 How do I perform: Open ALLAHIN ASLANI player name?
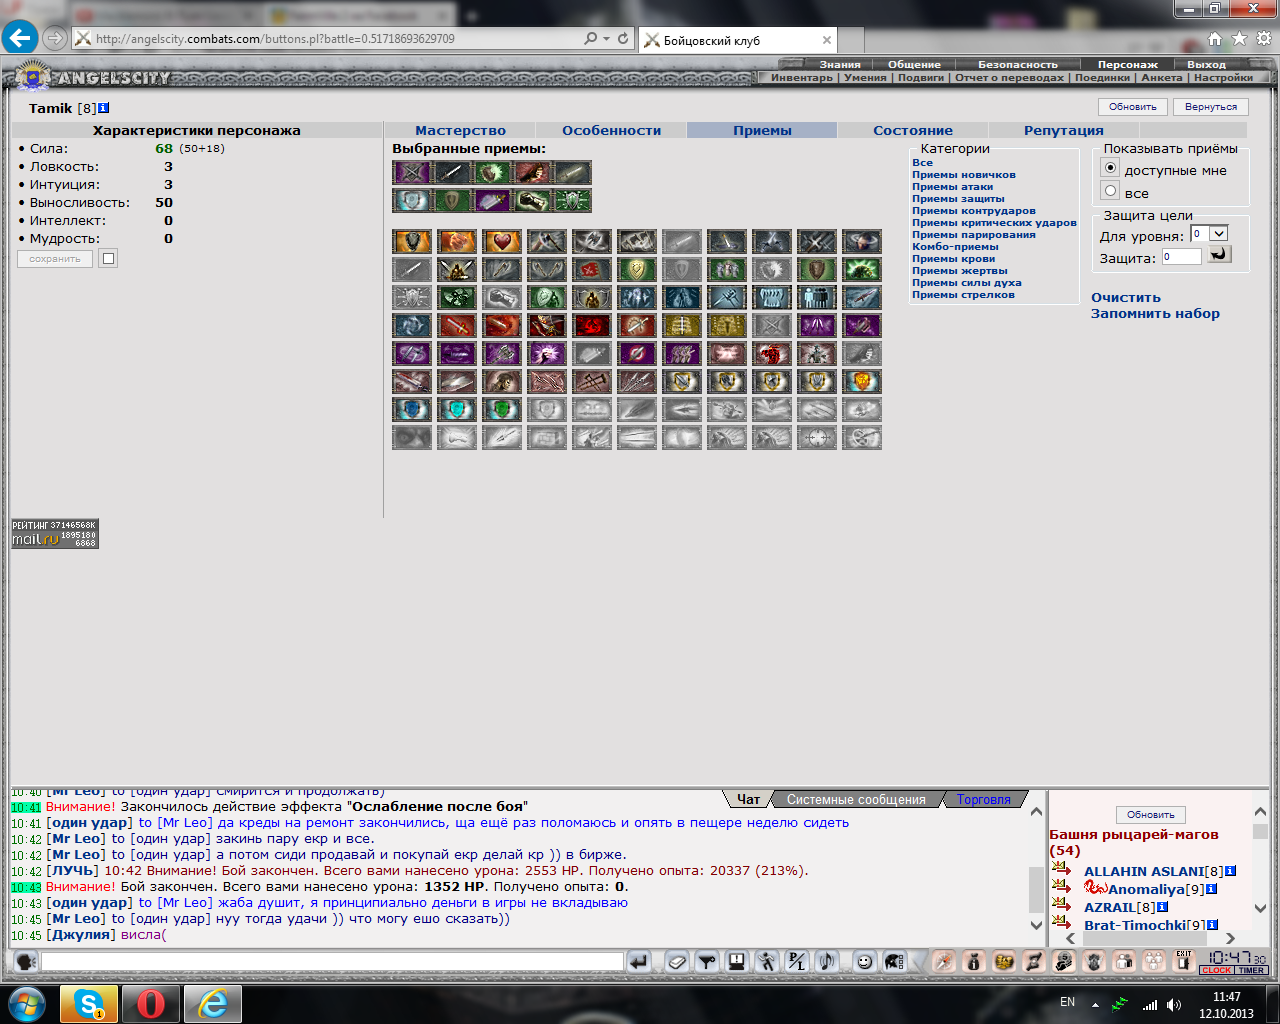click(1144, 871)
